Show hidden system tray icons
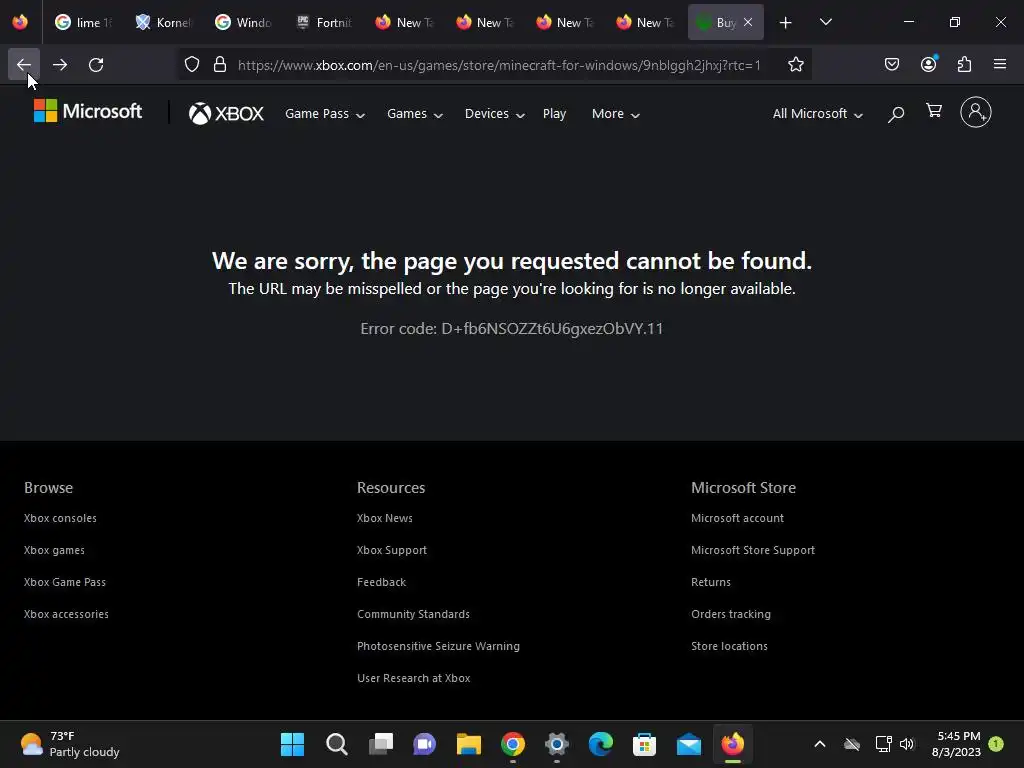Screen dimensions: 1024x768 (x=820, y=744)
